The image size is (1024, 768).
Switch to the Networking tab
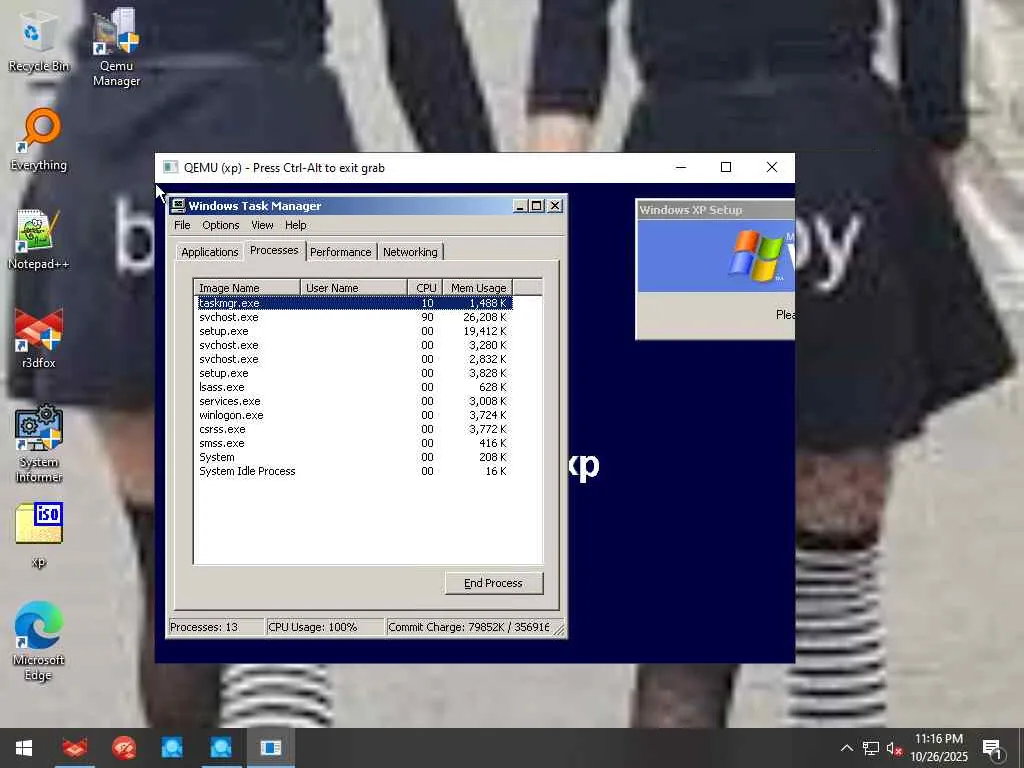click(x=410, y=252)
